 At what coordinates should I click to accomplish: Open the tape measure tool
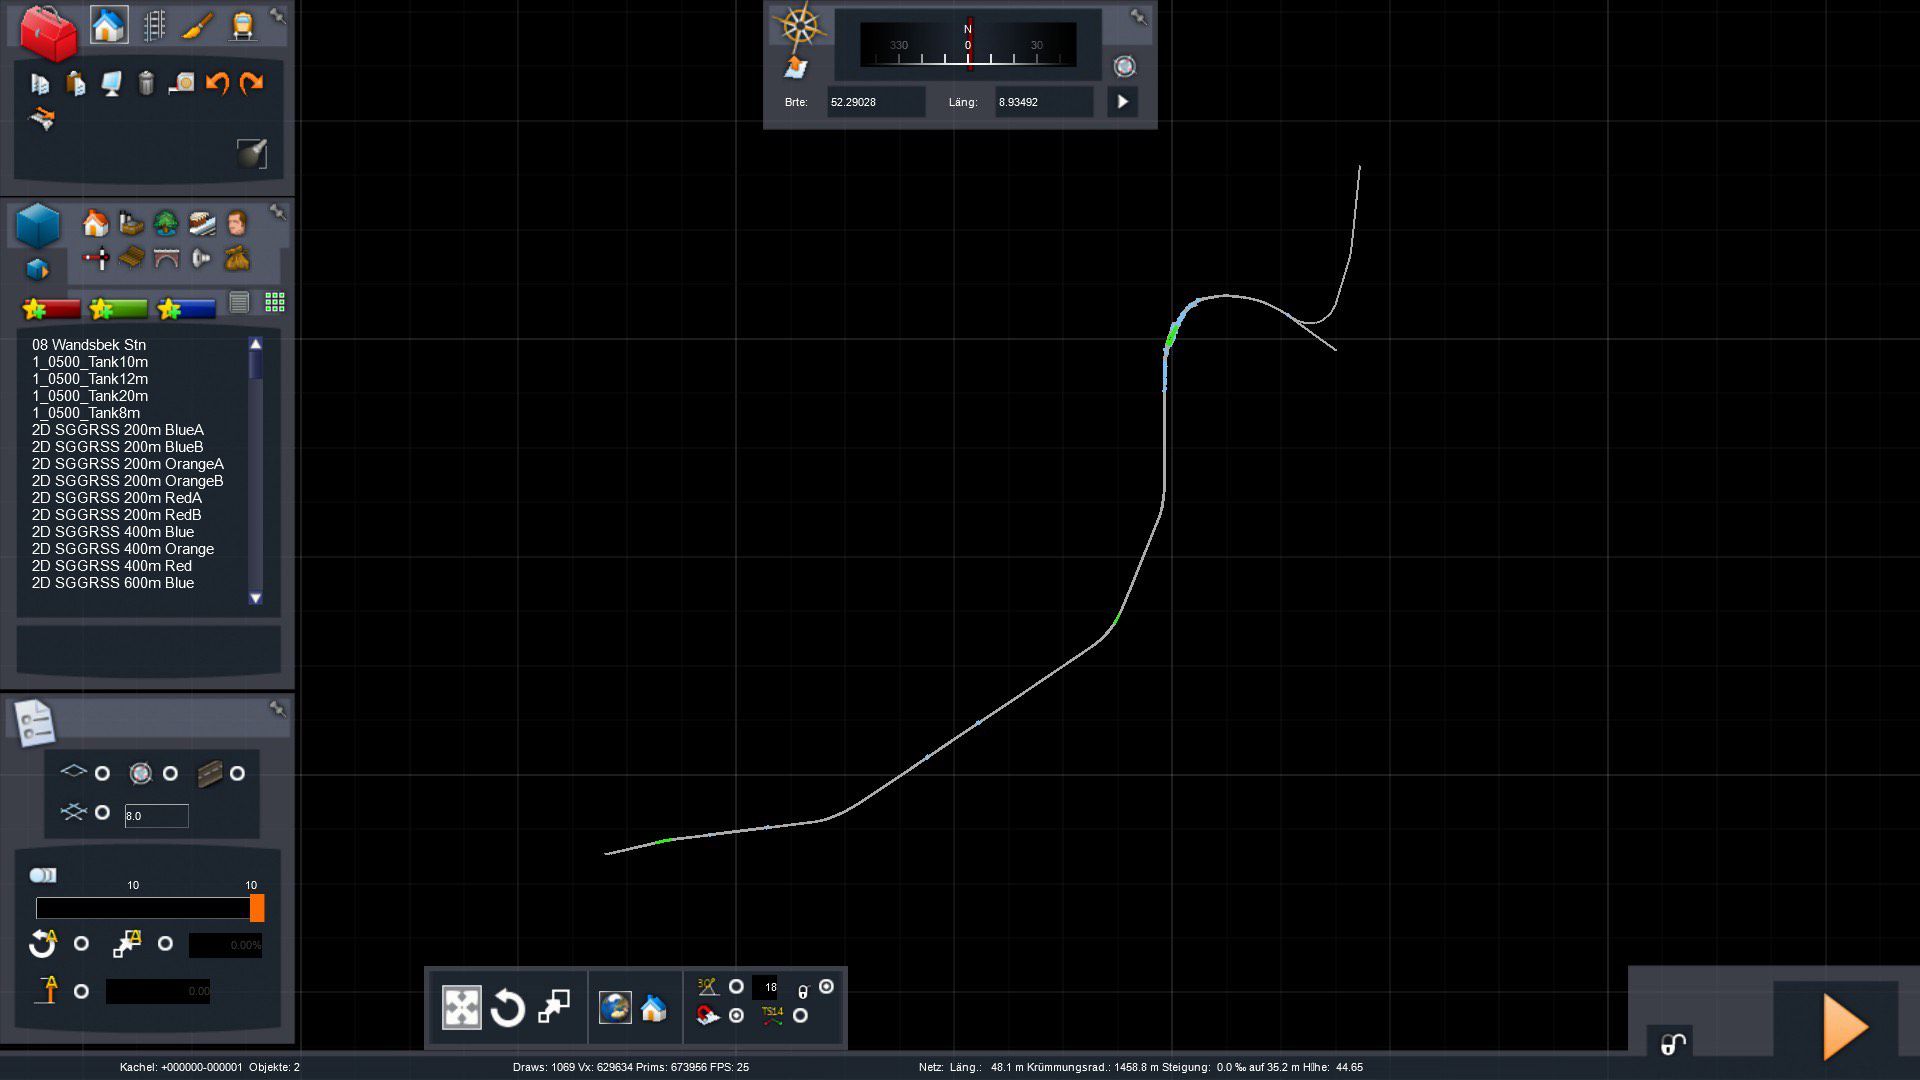pos(181,83)
